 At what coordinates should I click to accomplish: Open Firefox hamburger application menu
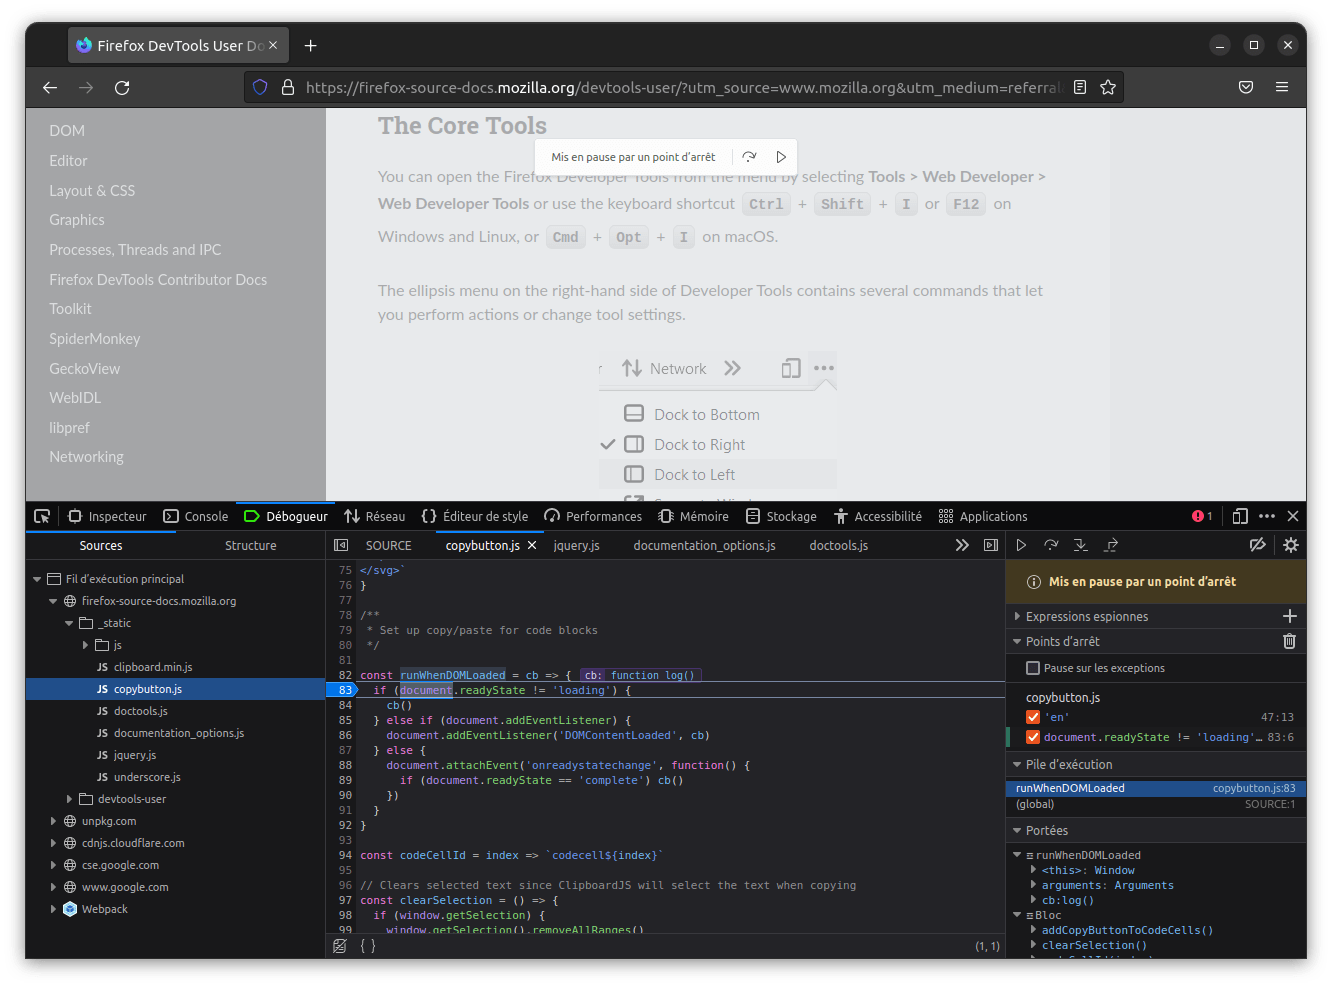[1282, 87]
